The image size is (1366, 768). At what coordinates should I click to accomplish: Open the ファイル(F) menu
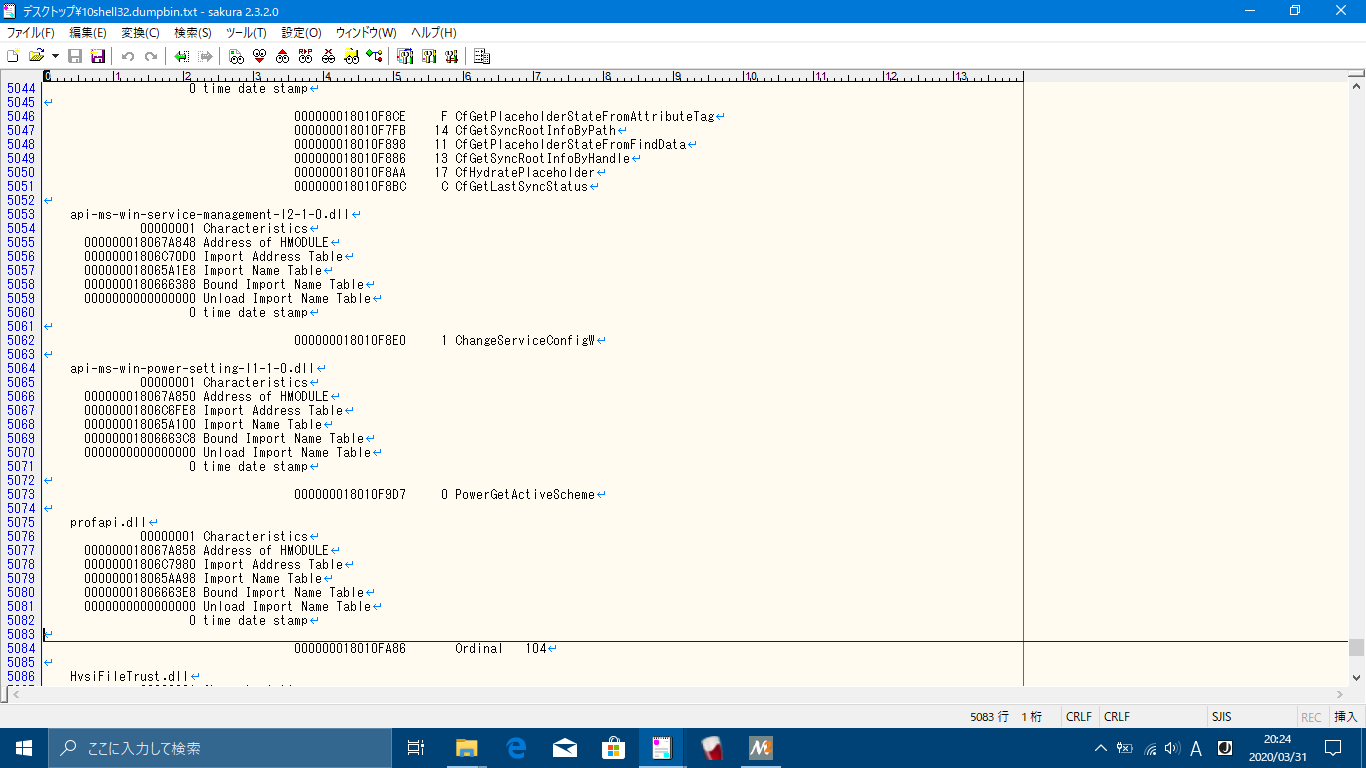click(x=31, y=33)
